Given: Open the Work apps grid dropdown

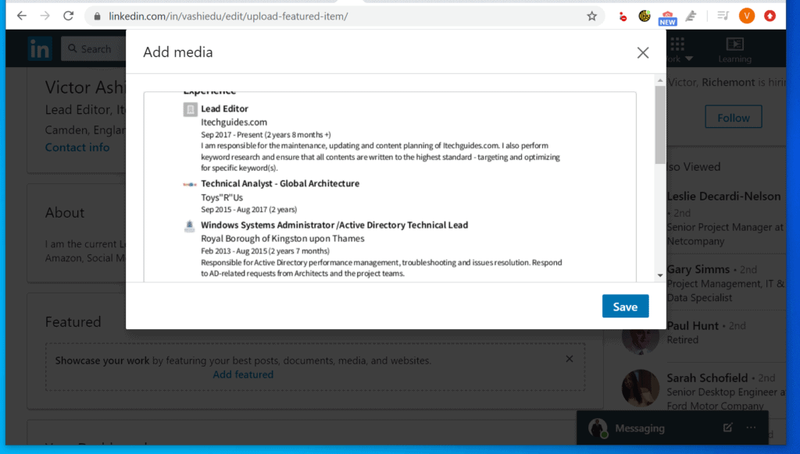Looking at the screenshot, I should tap(678, 49).
